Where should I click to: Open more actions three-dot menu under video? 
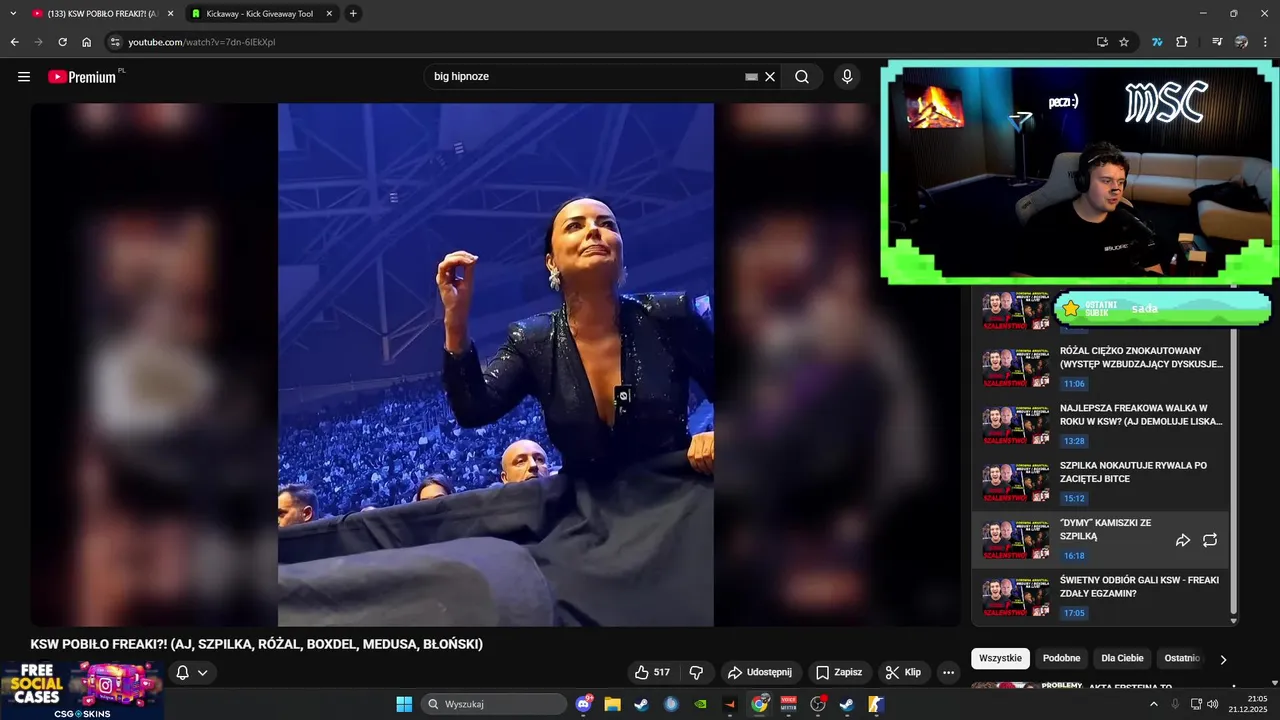point(949,672)
